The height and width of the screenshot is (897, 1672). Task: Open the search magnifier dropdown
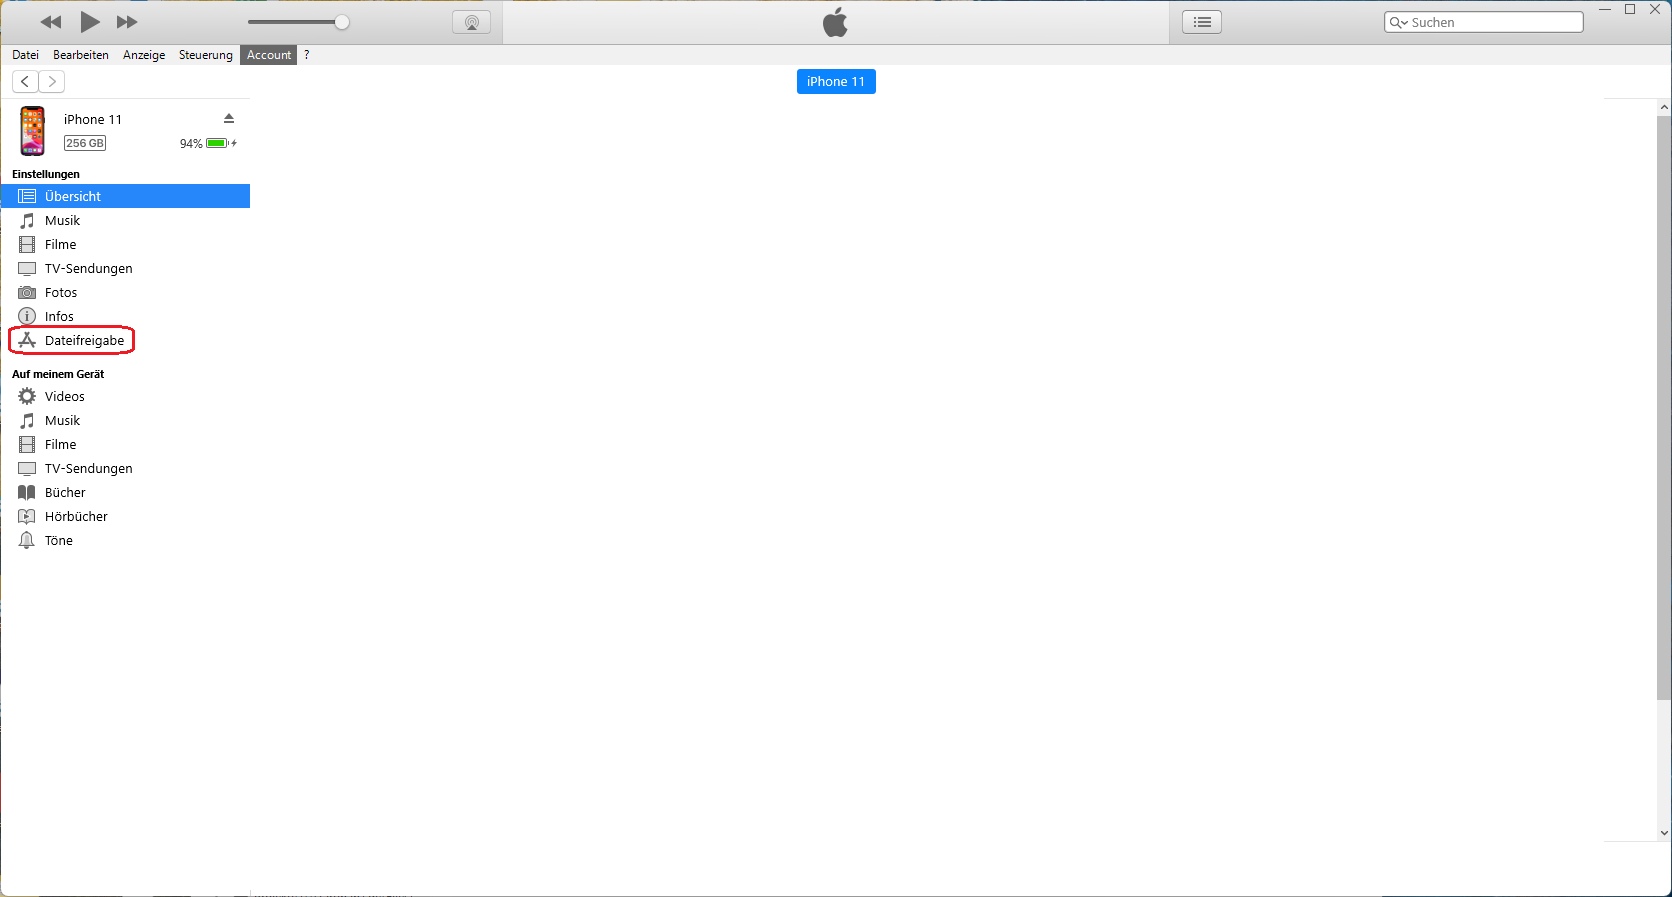tap(1398, 22)
